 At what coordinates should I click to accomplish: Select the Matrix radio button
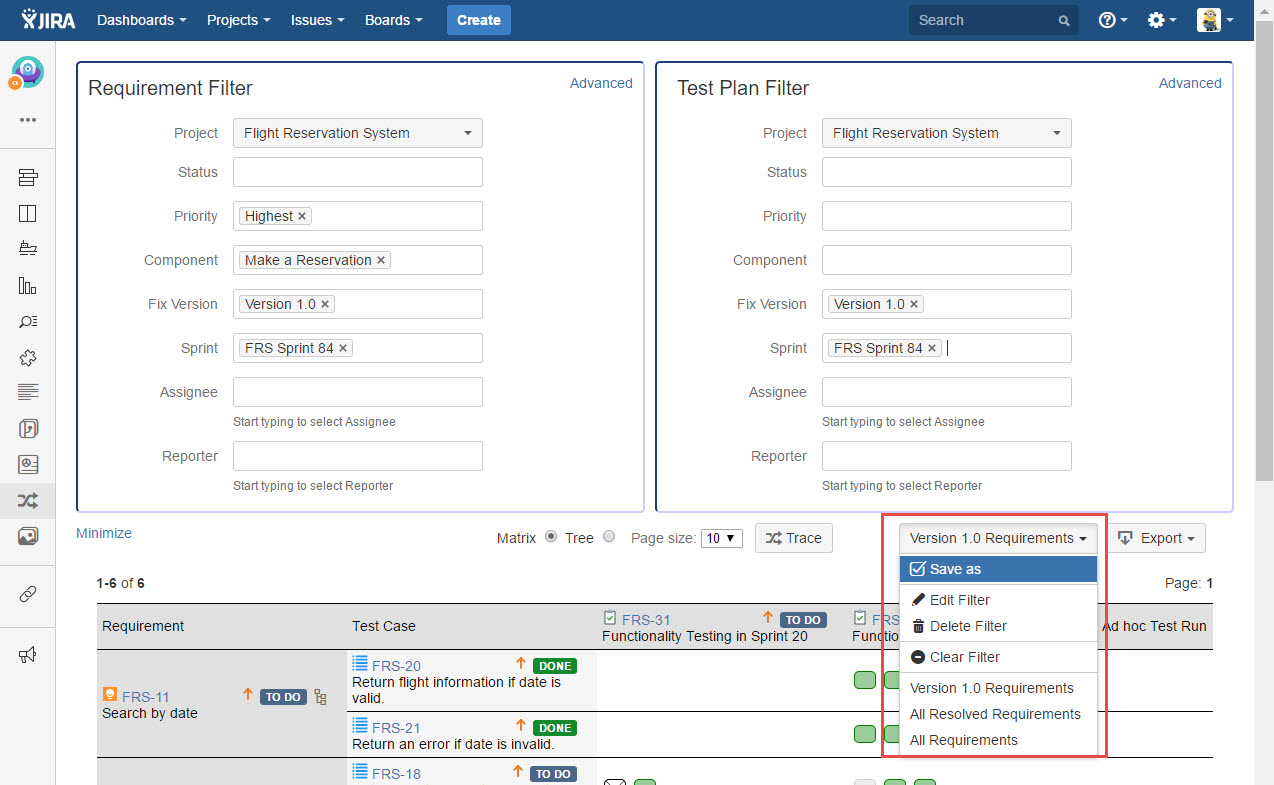tap(549, 537)
